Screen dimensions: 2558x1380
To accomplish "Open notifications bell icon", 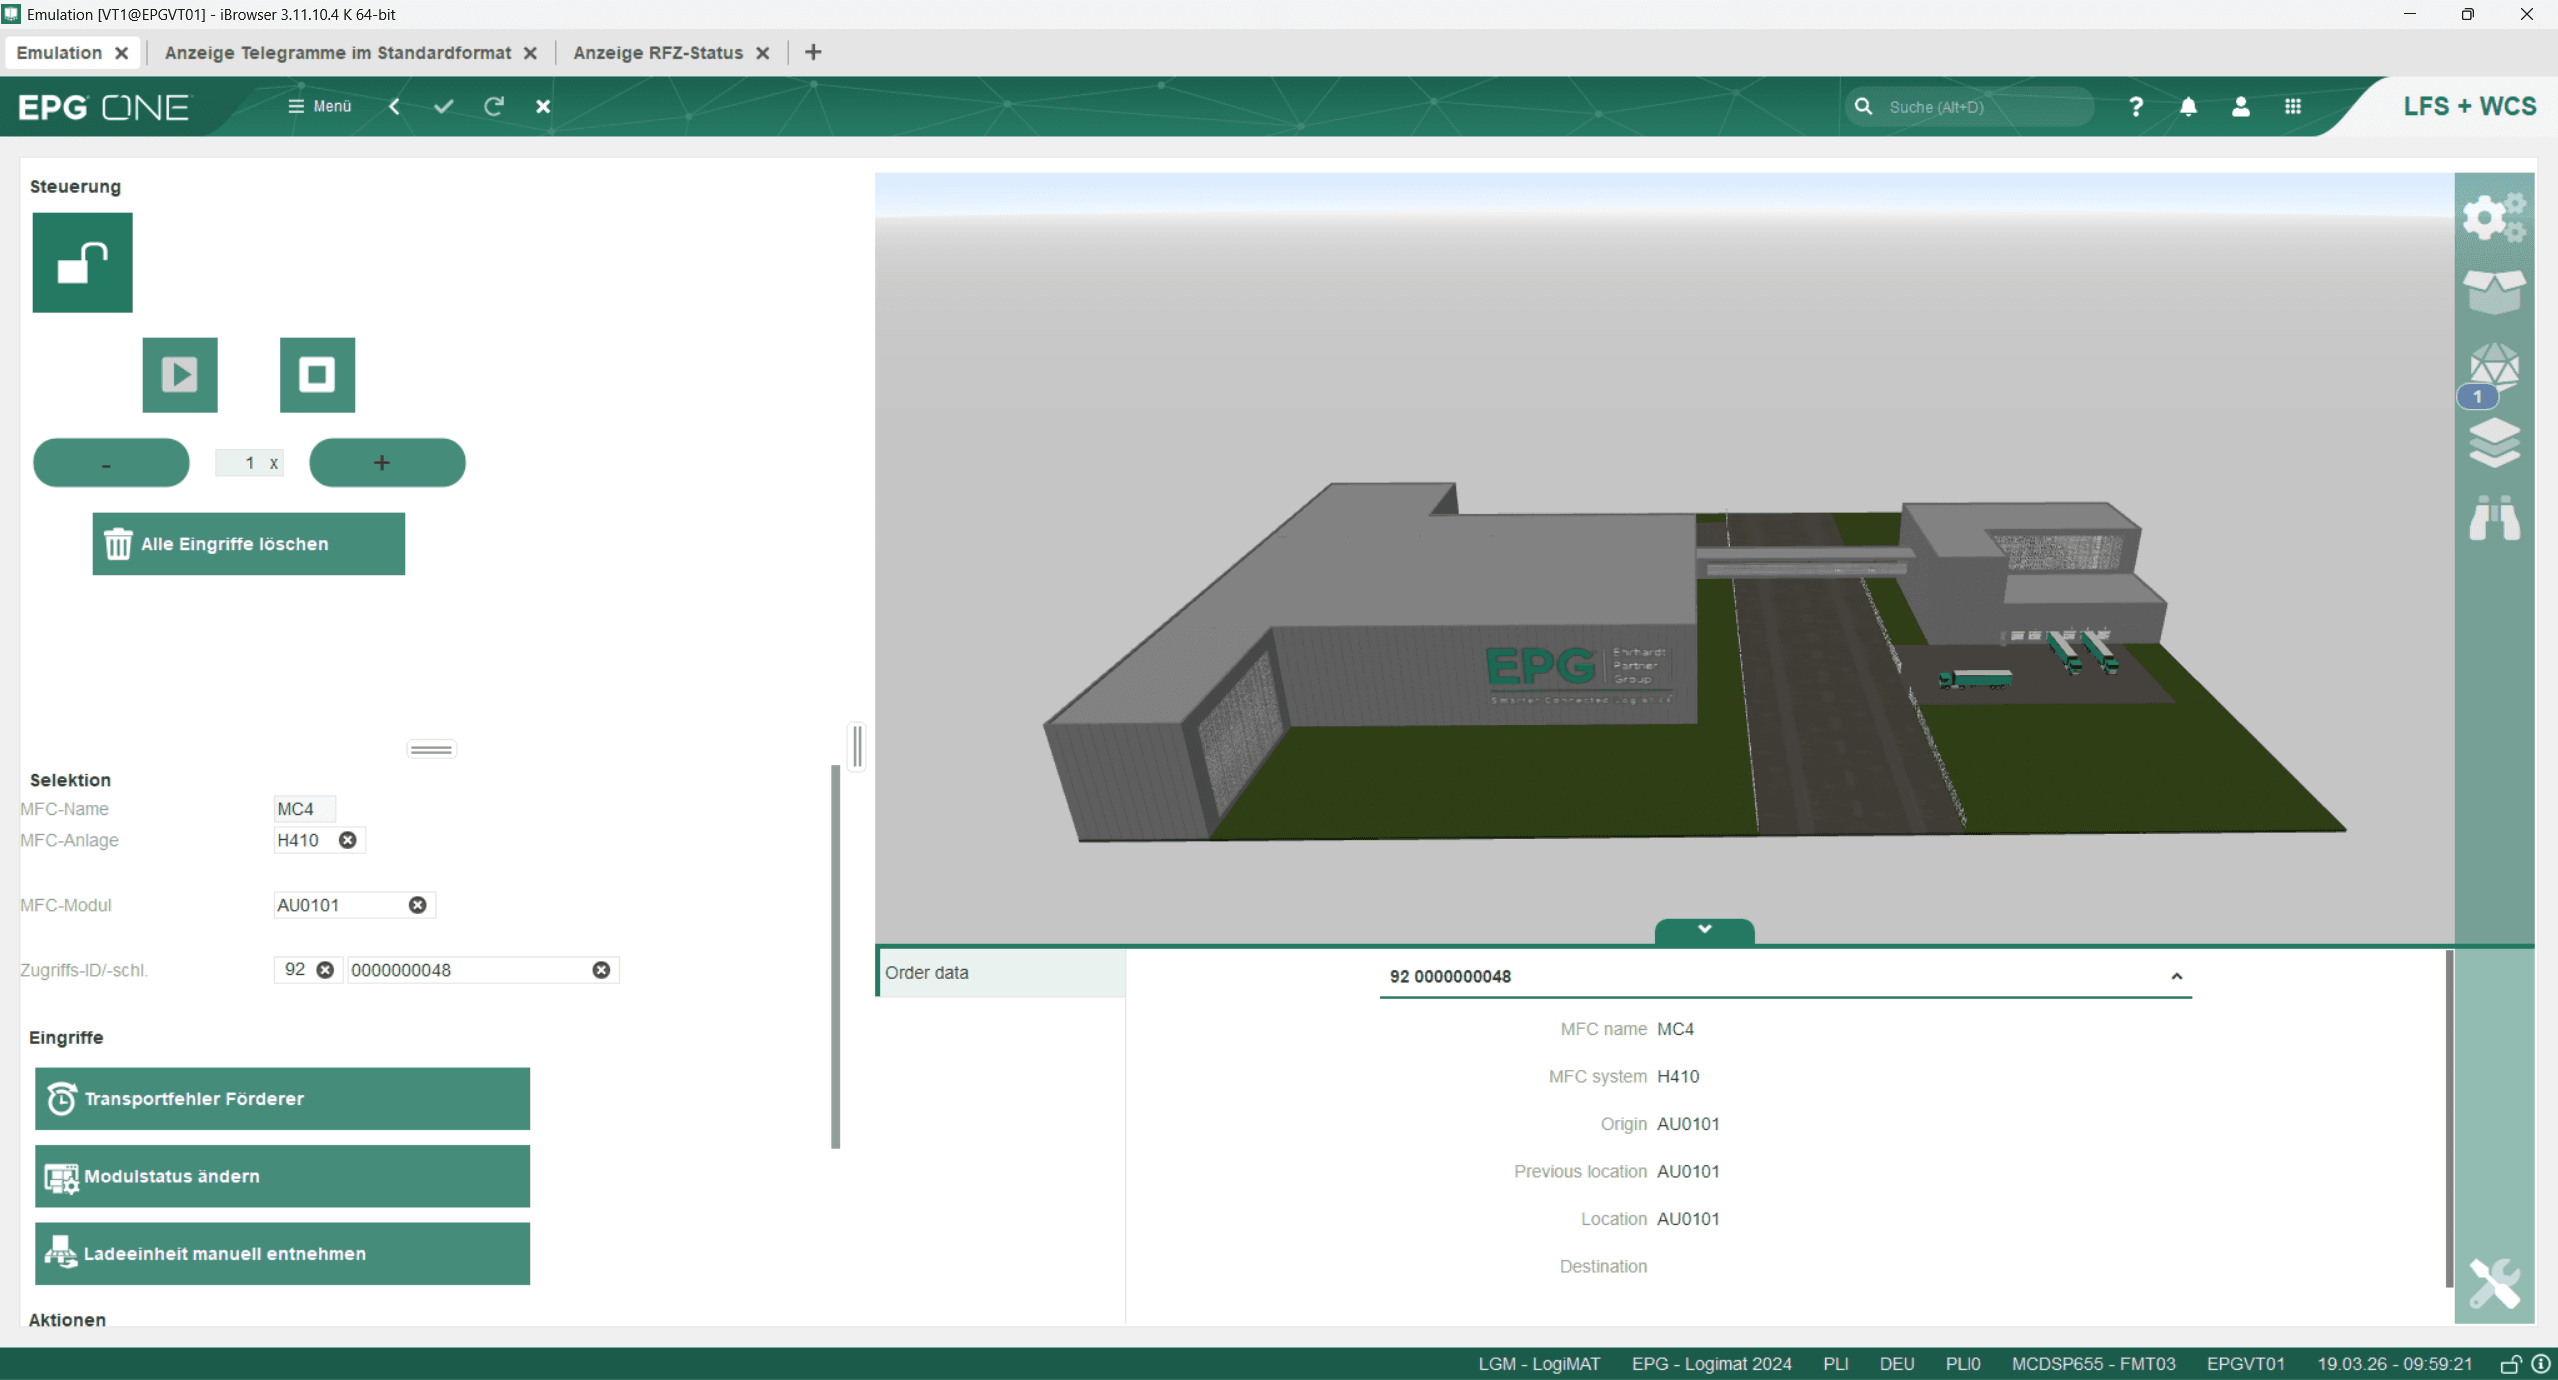I will point(2188,106).
